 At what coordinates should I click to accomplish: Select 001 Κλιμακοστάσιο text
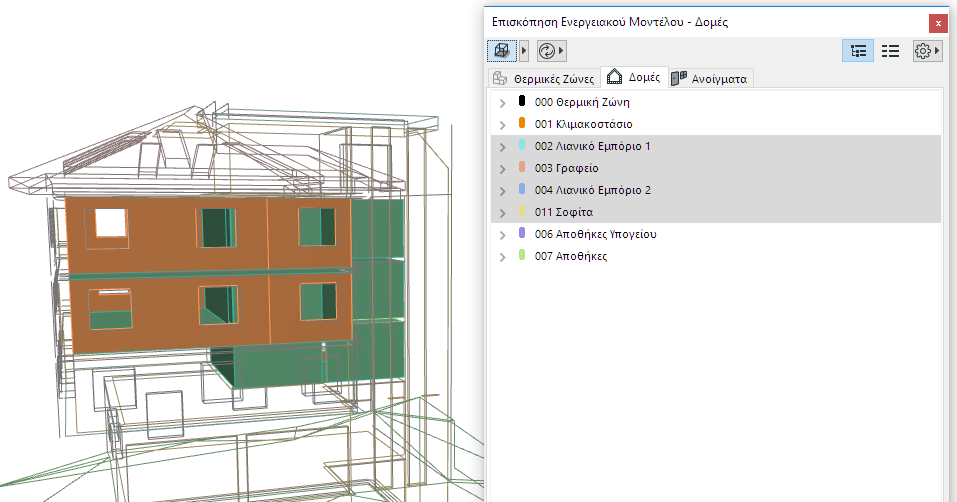point(583,124)
